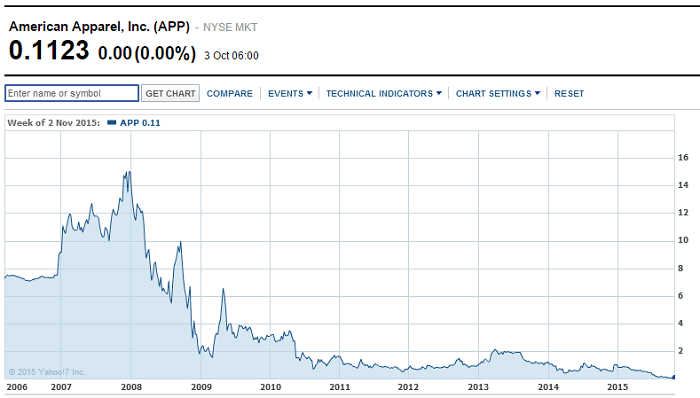Click the GET CHART button

pos(171,93)
